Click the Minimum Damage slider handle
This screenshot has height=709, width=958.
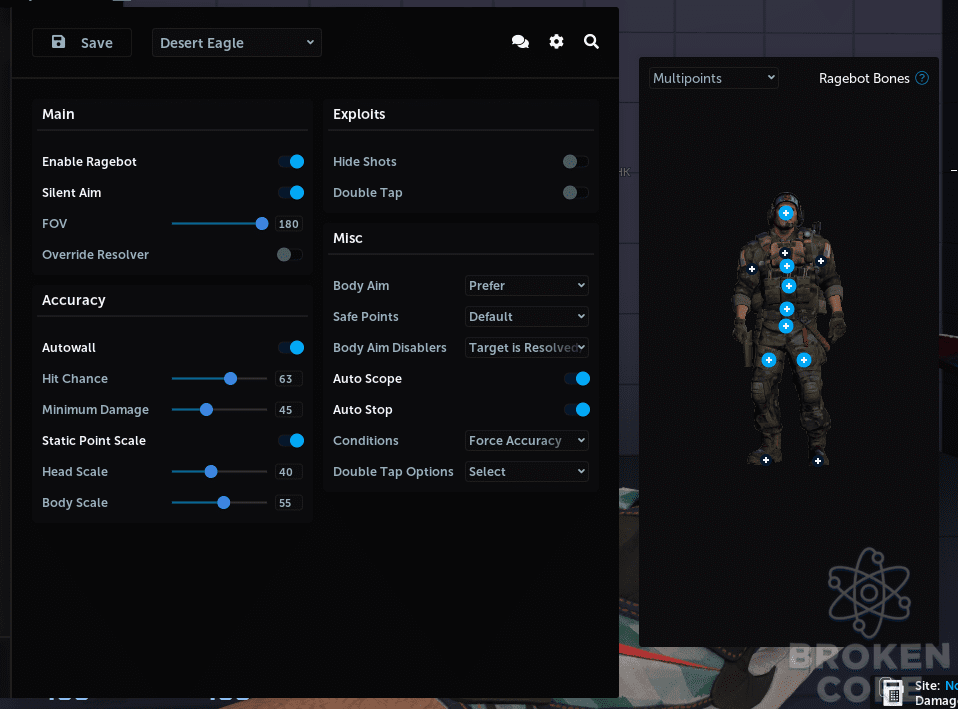[207, 410]
